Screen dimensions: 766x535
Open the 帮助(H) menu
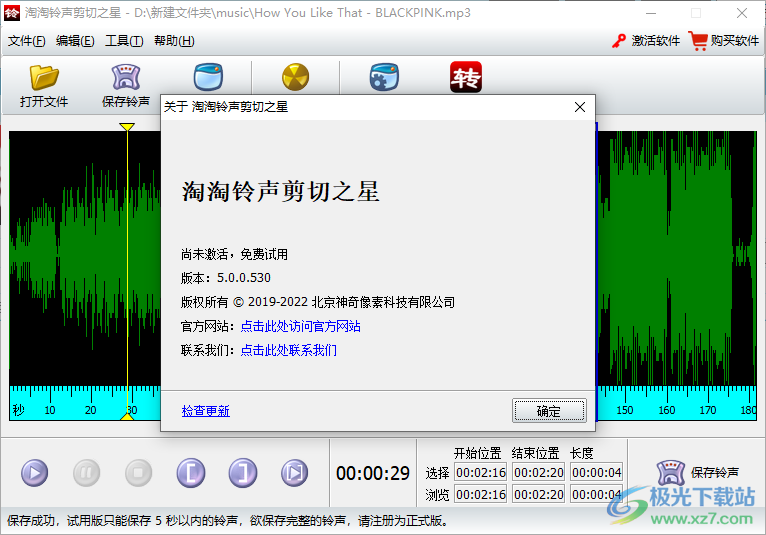click(x=174, y=41)
